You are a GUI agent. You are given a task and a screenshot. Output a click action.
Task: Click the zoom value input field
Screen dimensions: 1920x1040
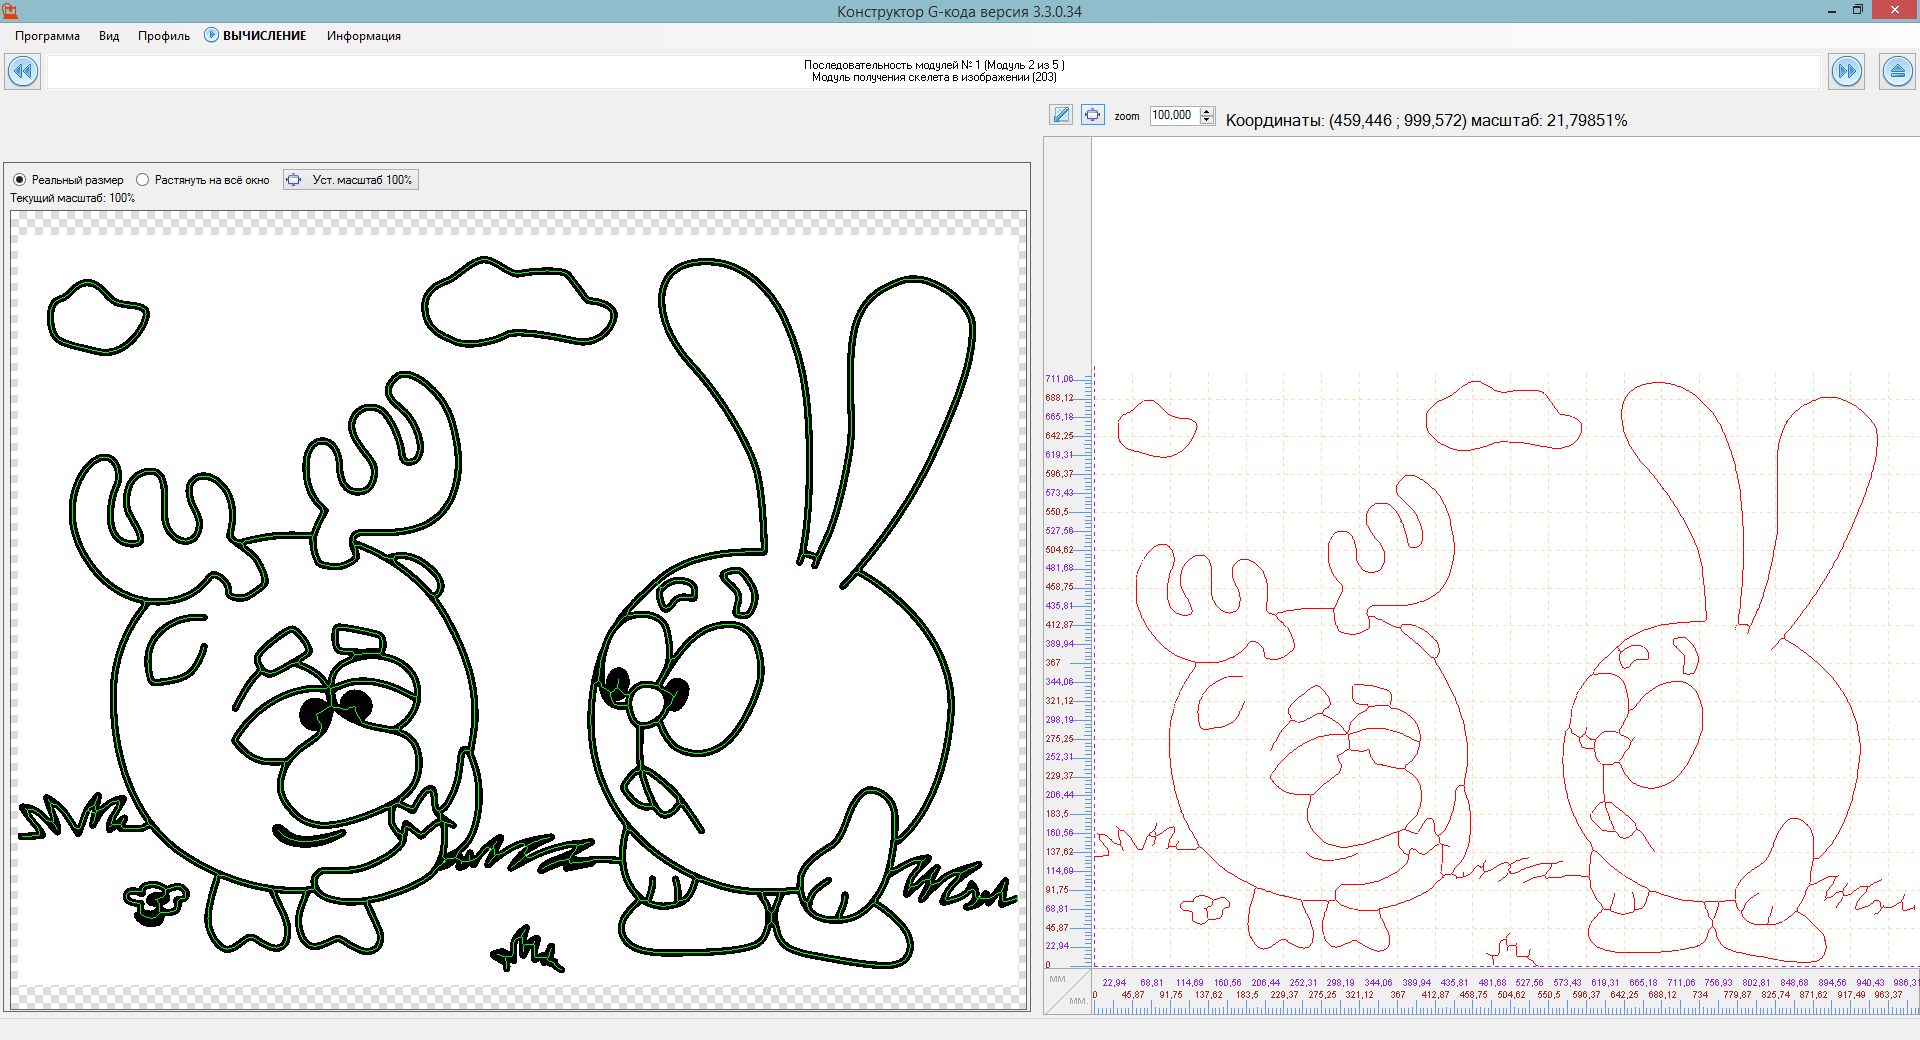click(x=1174, y=116)
